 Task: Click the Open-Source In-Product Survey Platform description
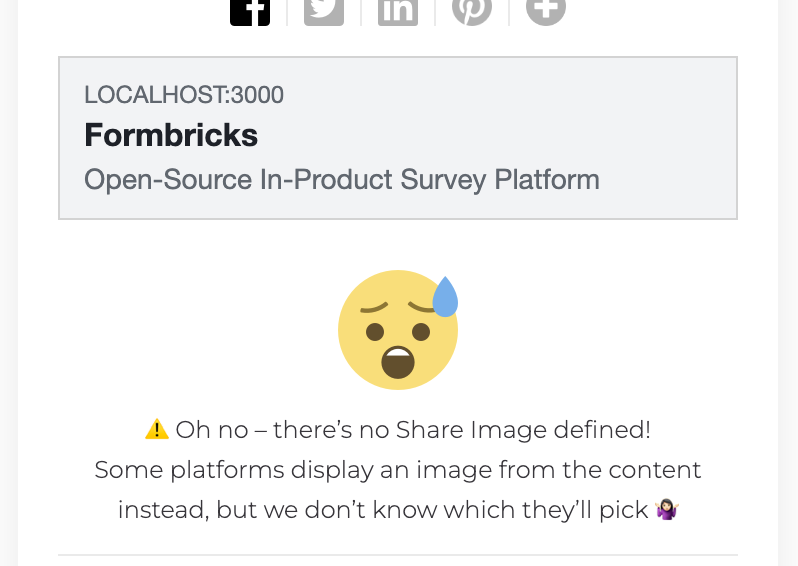[x=342, y=180]
